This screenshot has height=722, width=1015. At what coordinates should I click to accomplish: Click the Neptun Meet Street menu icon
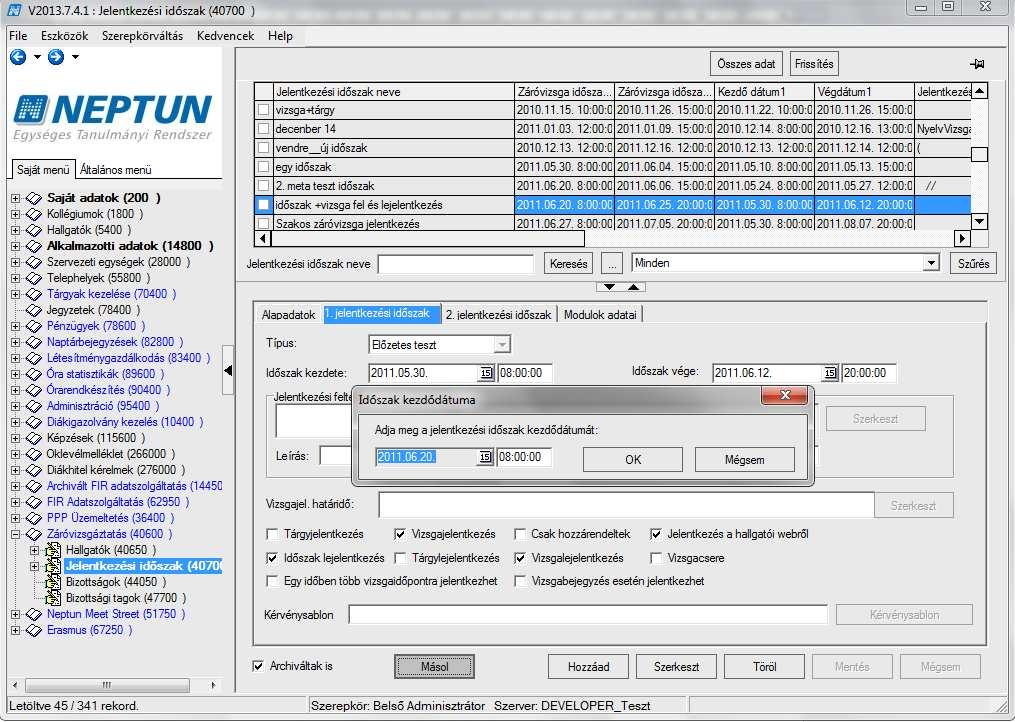(34, 615)
